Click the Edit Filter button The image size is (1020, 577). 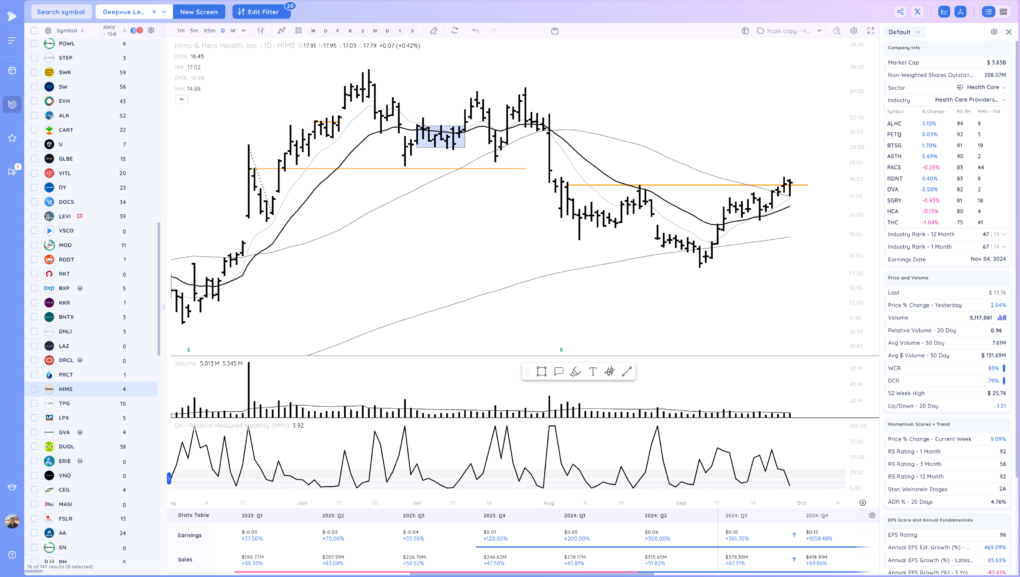coord(260,12)
